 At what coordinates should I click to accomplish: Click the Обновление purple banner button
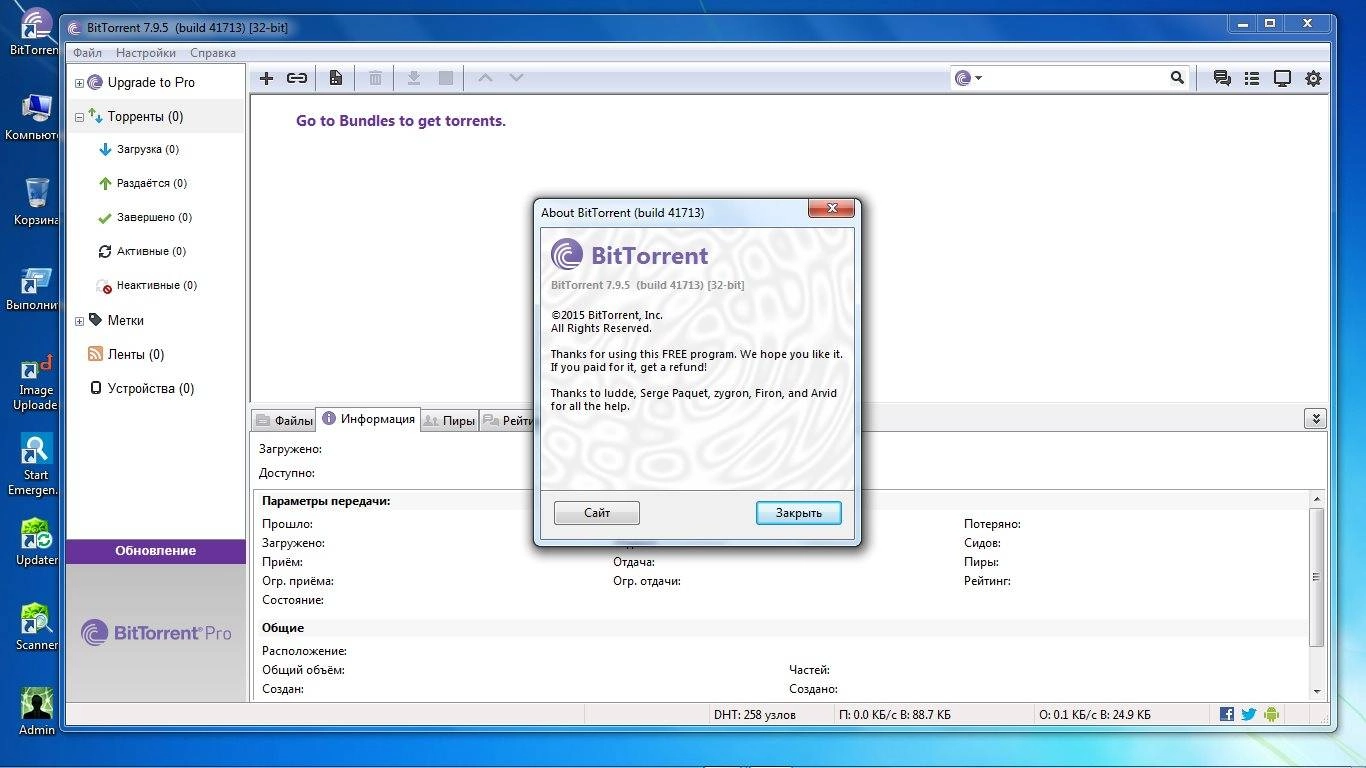click(x=156, y=551)
